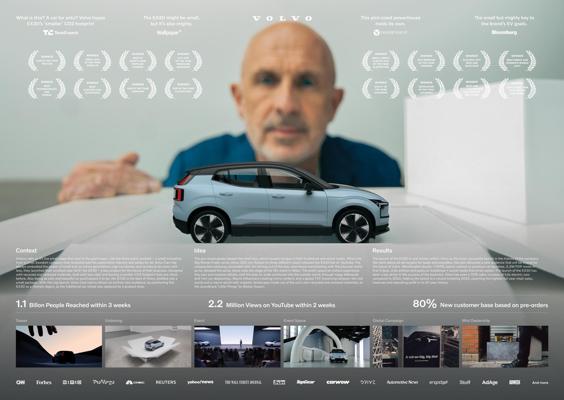Click the Wall Street Journal logo
The image size is (564, 400).
pos(243,382)
